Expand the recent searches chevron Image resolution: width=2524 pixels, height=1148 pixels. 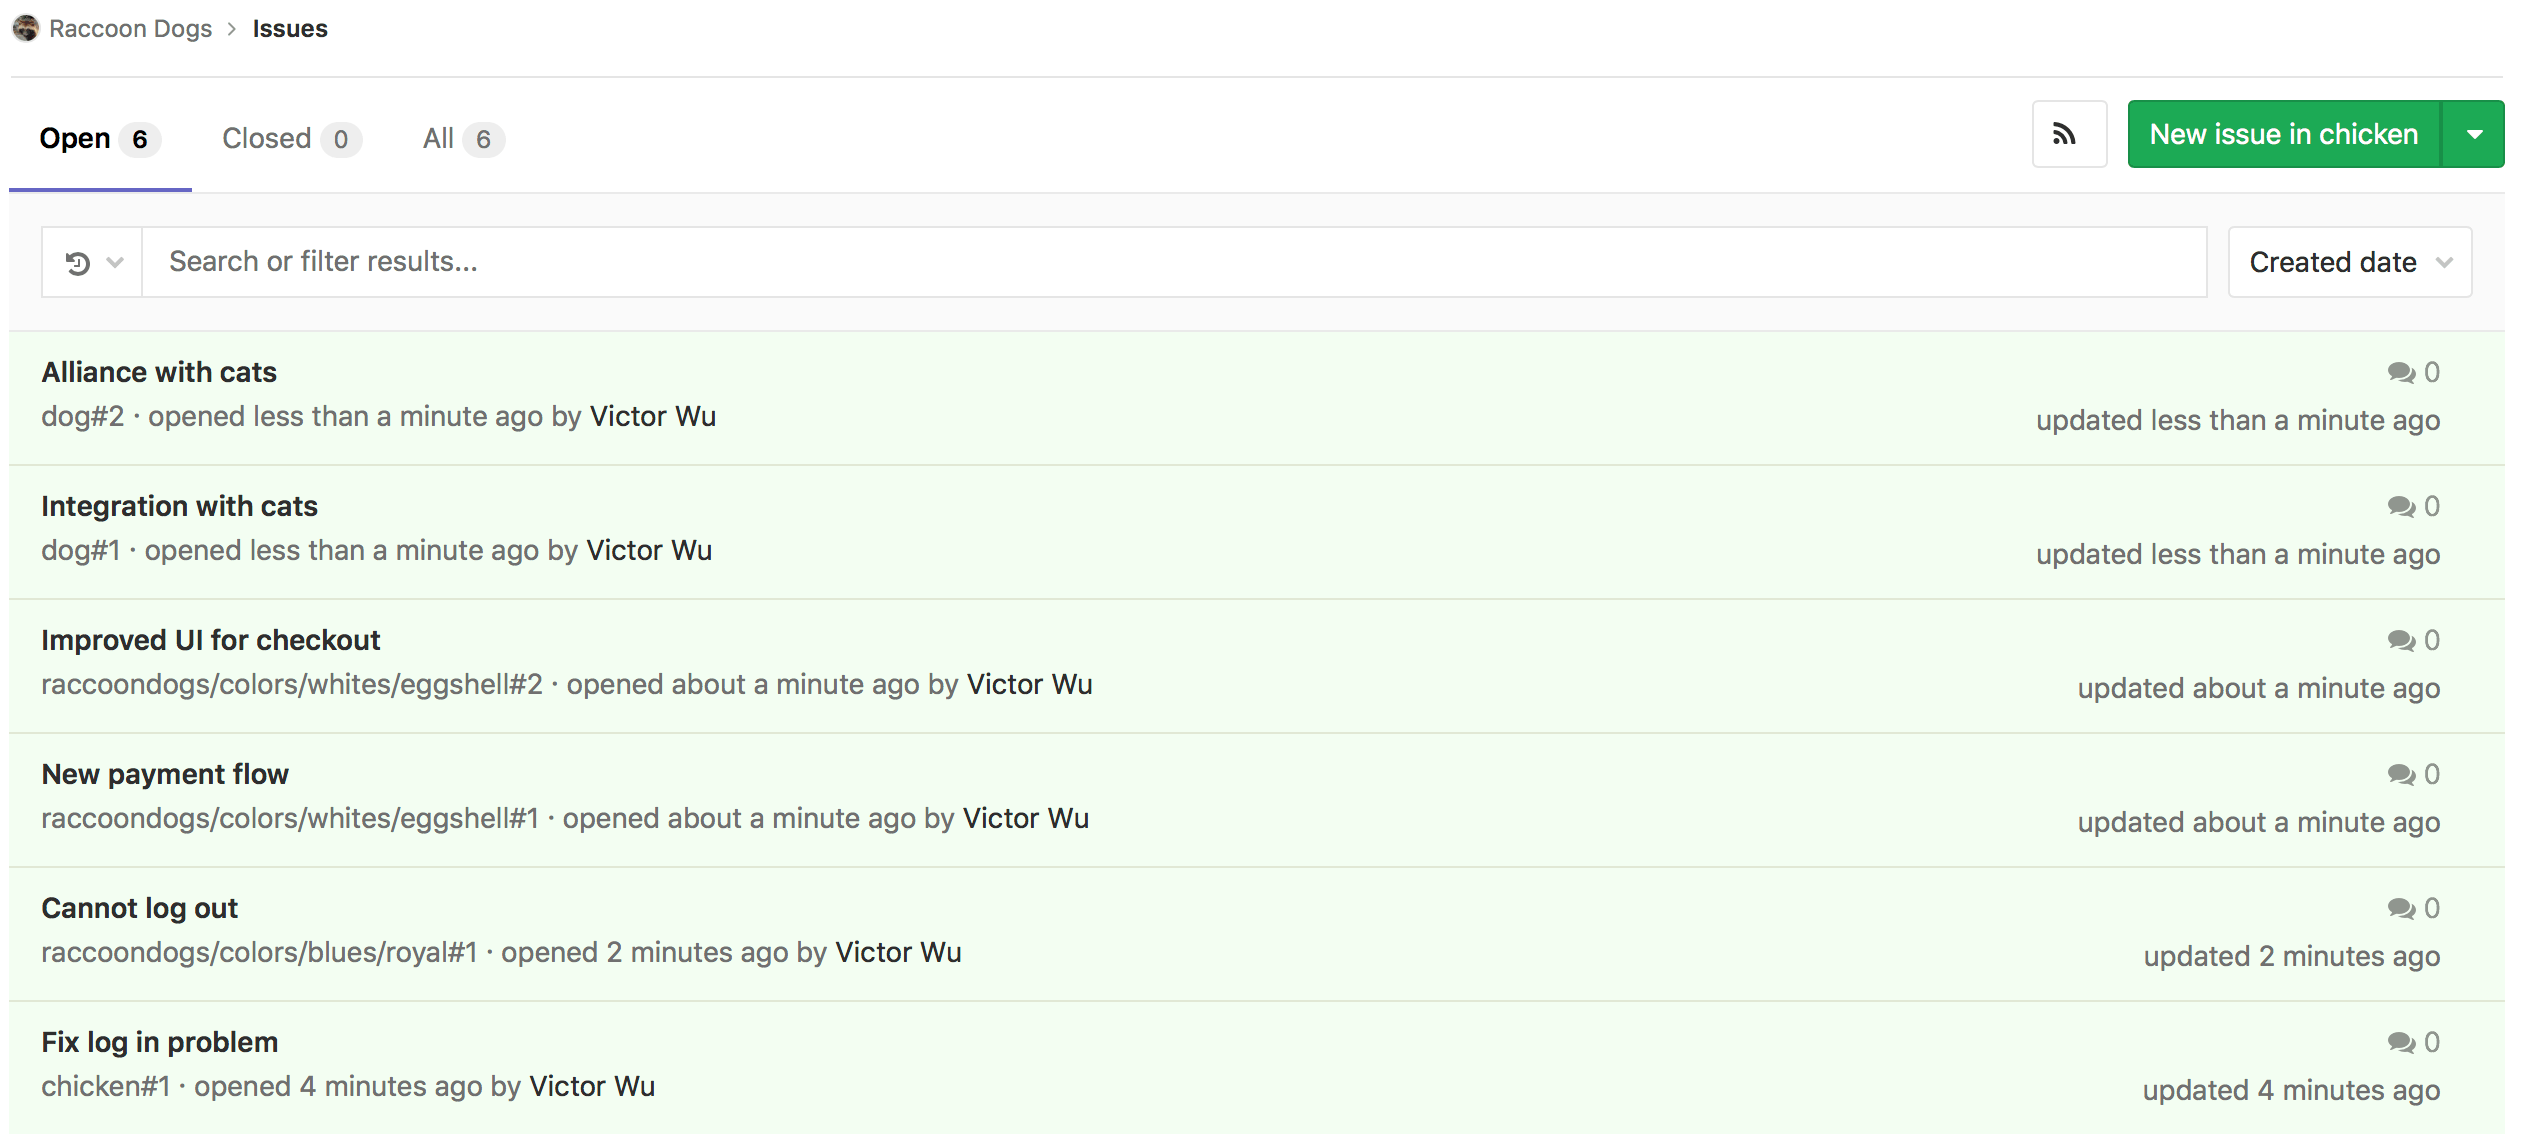point(113,261)
